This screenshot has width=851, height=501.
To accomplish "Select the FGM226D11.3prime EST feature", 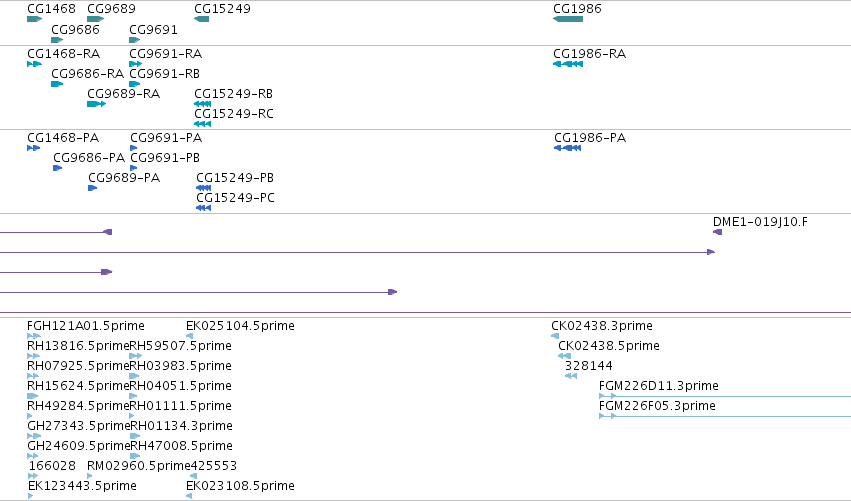I will click(x=725, y=396).
